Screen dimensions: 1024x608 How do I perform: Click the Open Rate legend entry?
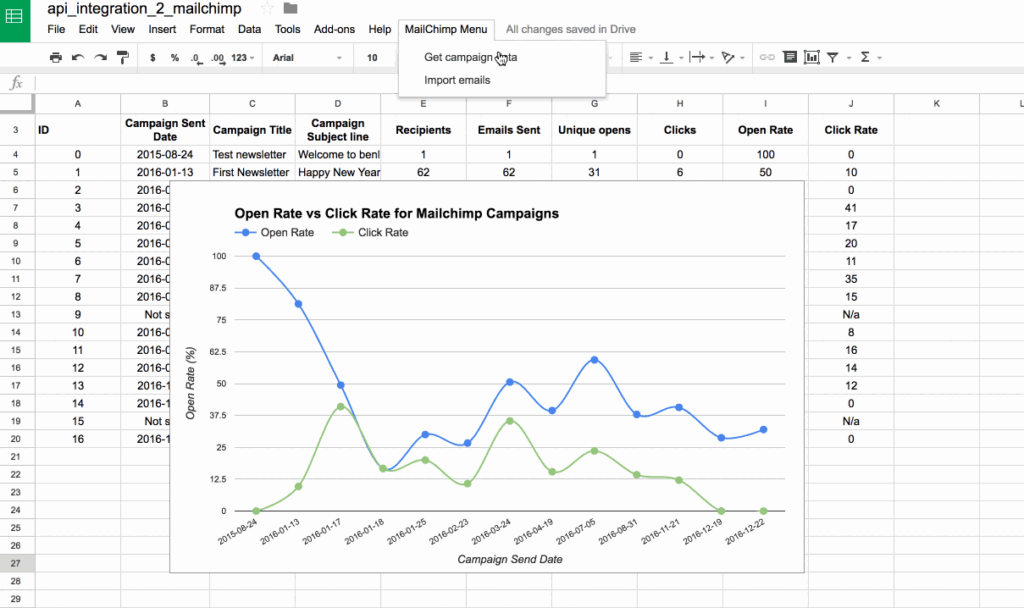(x=274, y=232)
